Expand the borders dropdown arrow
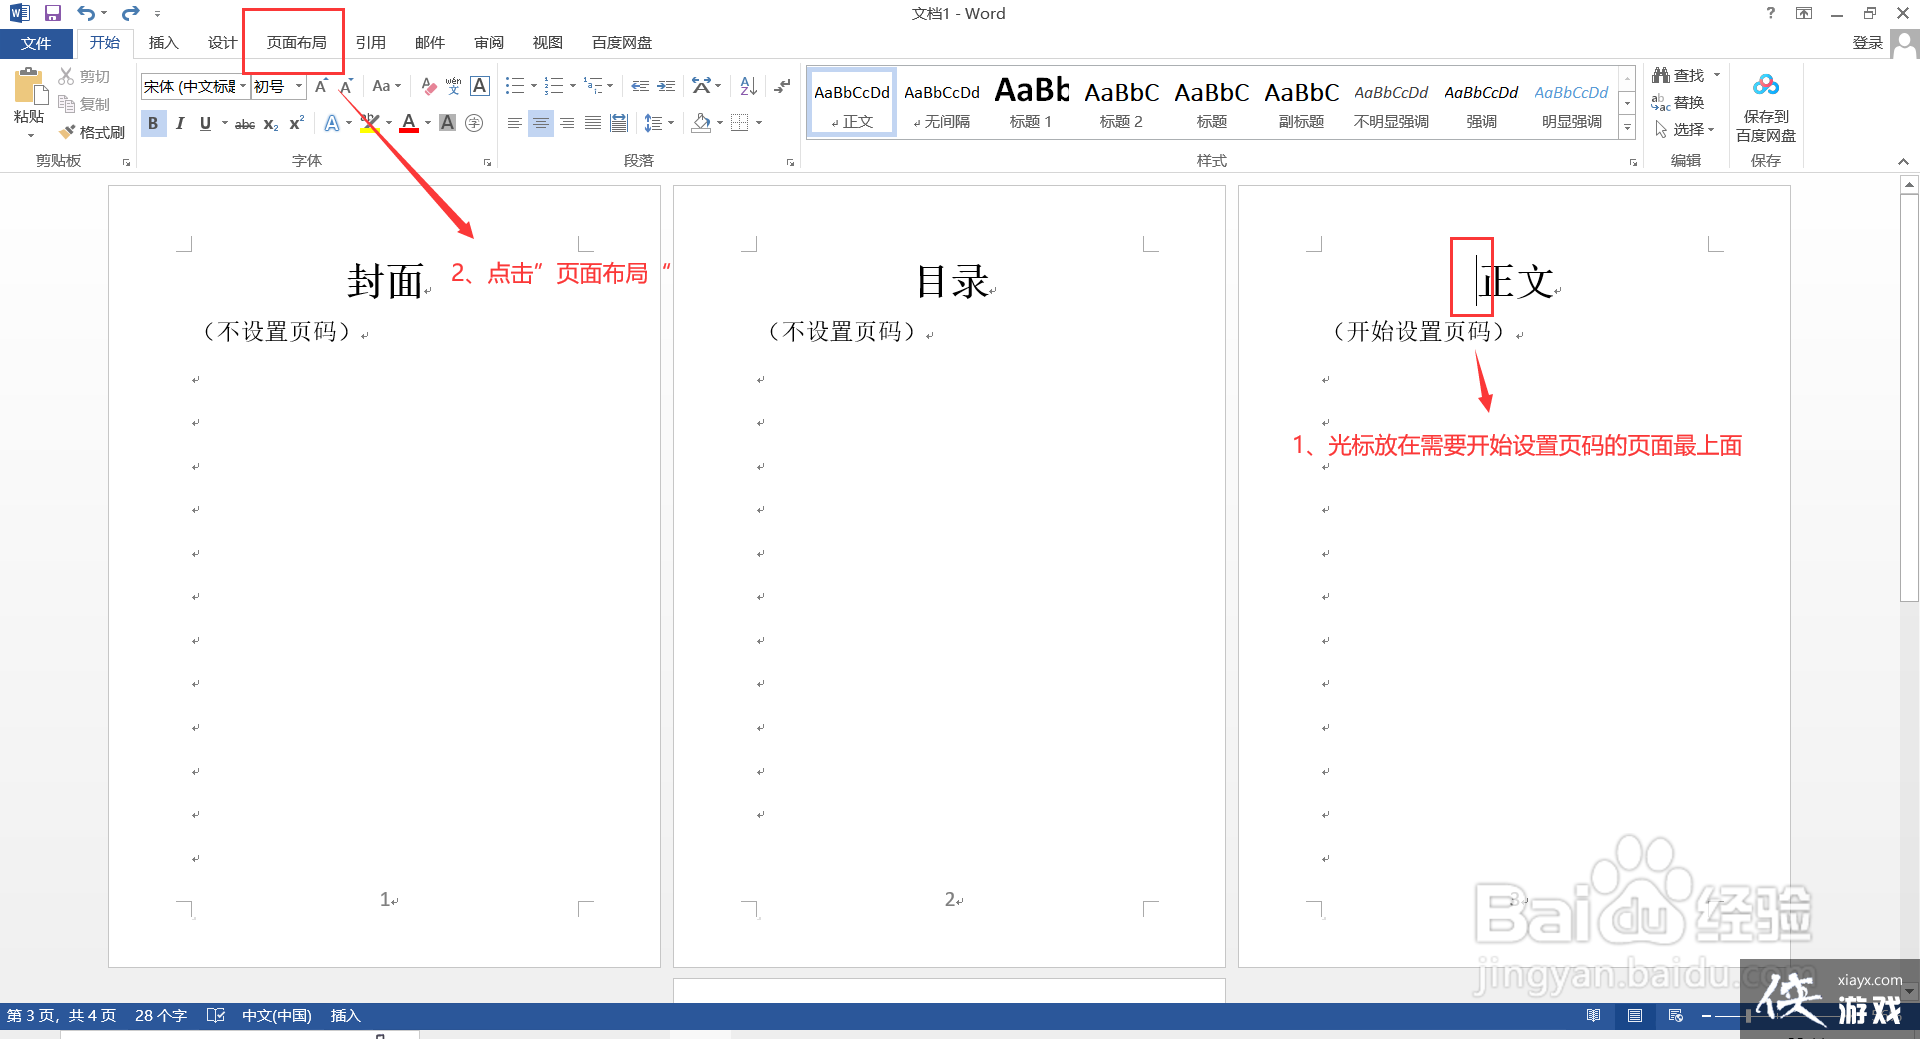Image resolution: width=1920 pixels, height=1039 pixels. point(759,123)
